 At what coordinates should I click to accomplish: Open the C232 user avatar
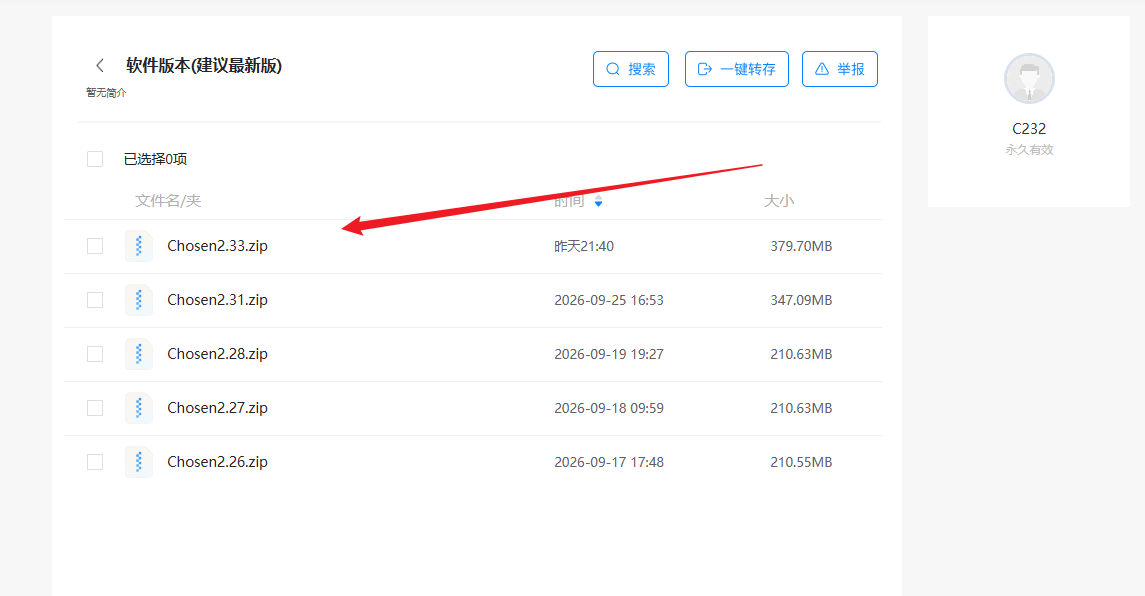(1029, 79)
